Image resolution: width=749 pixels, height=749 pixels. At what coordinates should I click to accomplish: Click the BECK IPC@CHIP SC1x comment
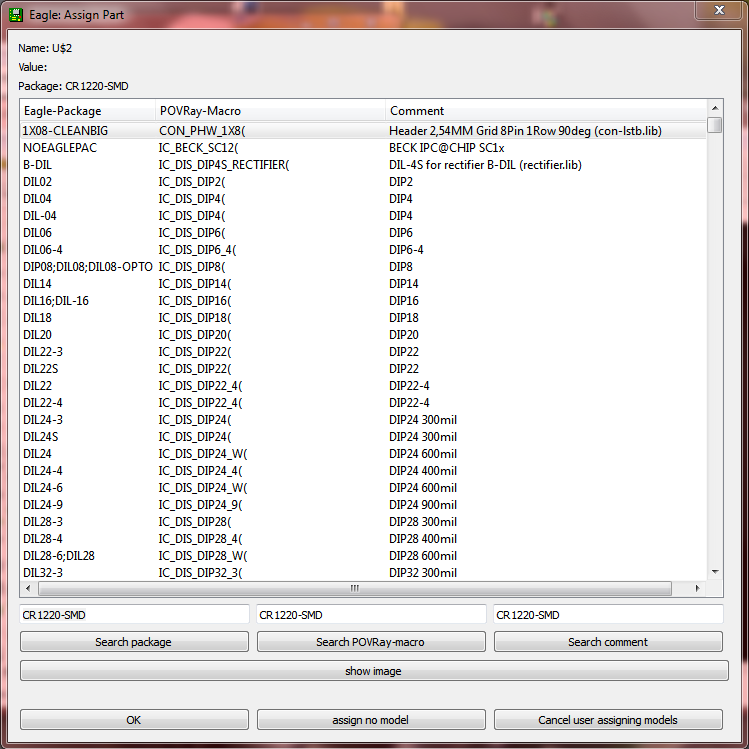click(x=447, y=148)
